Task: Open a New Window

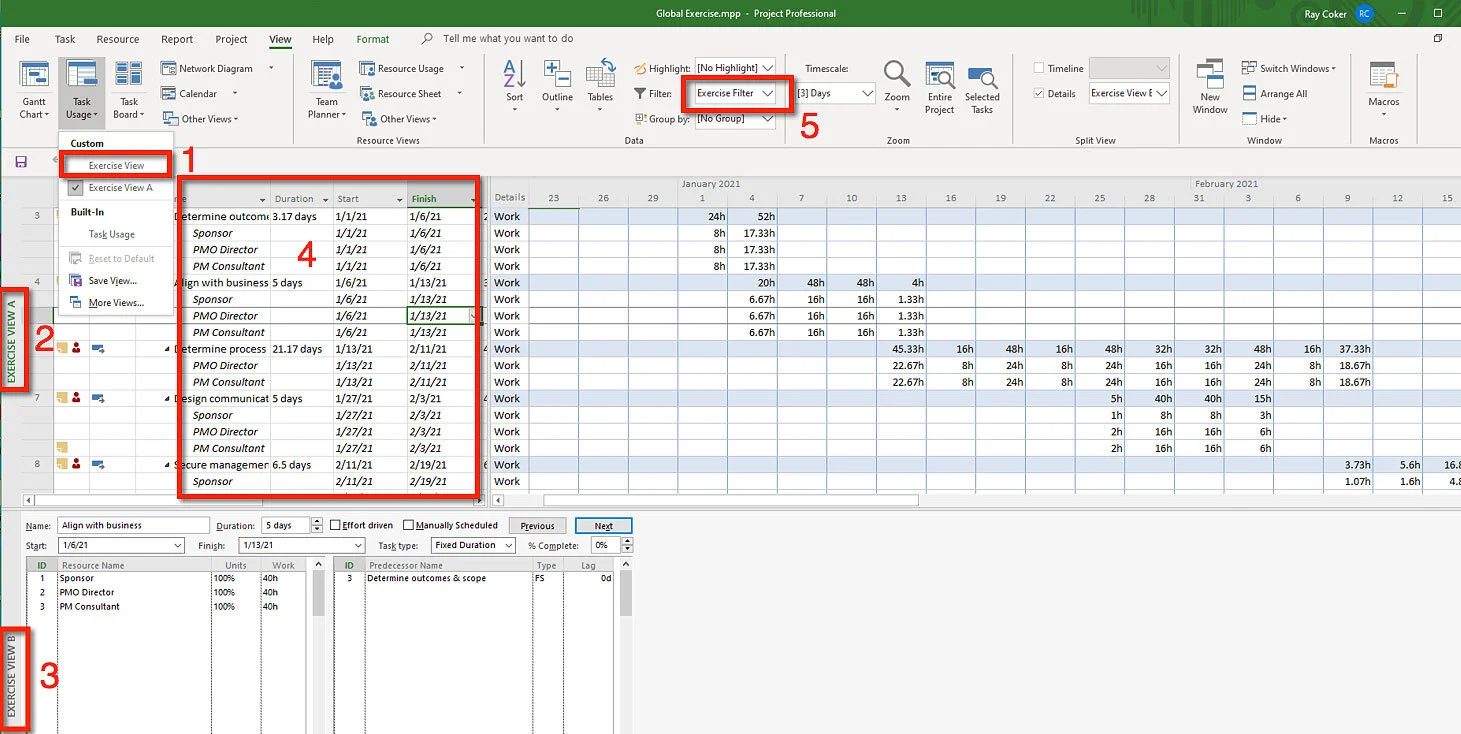Action: (x=1210, y=88)
